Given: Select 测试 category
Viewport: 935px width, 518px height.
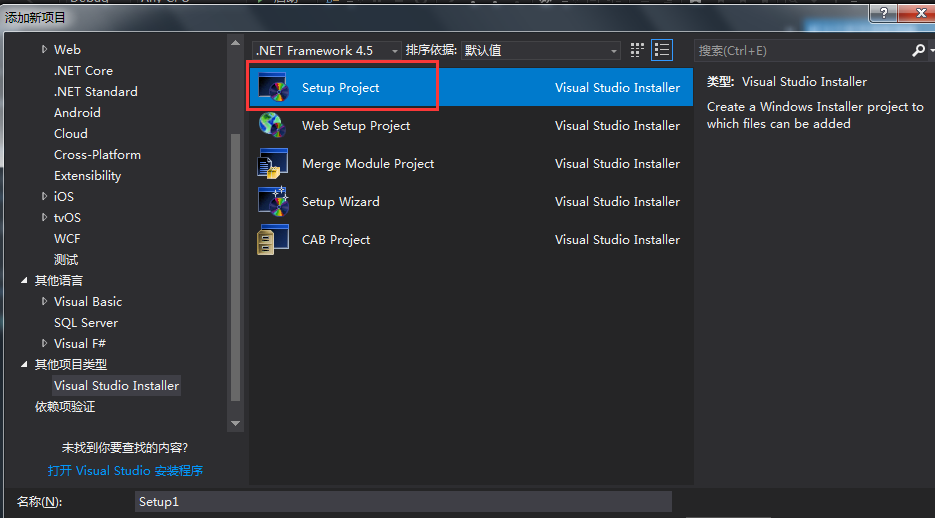Looking at the screenshot, I should click(66, 260).
